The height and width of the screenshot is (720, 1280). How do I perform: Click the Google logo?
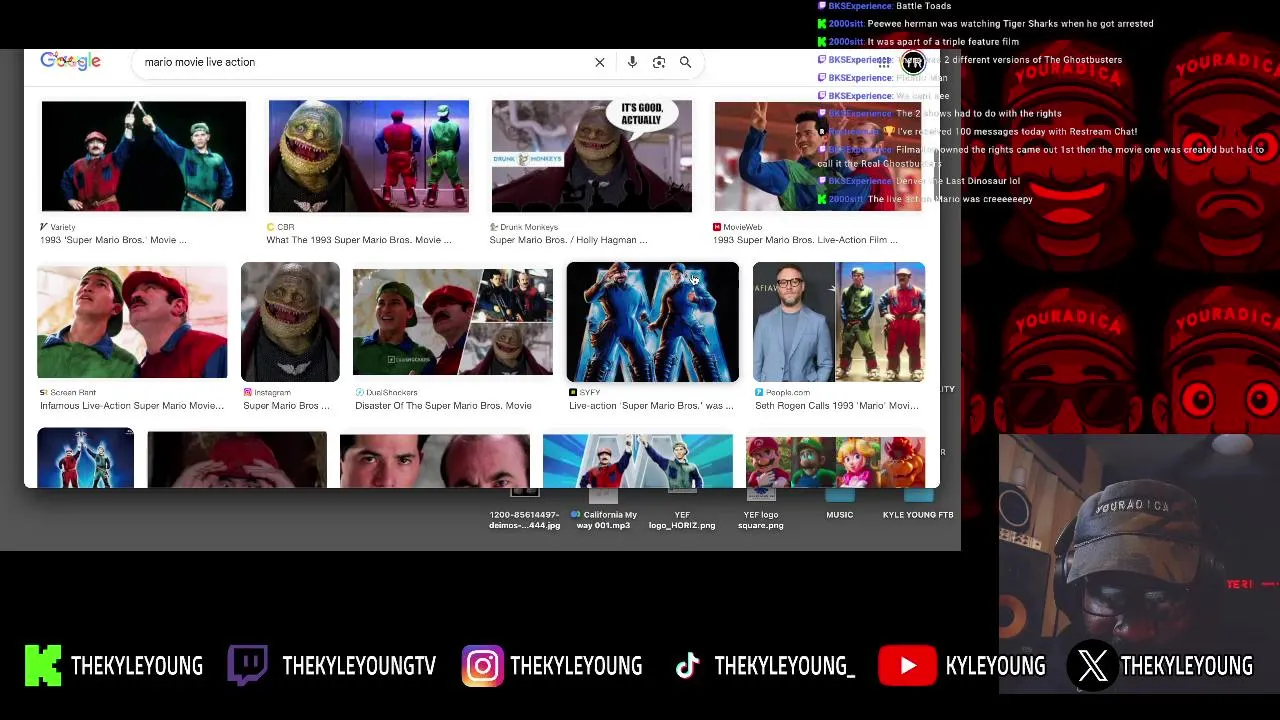pos(70,61)
